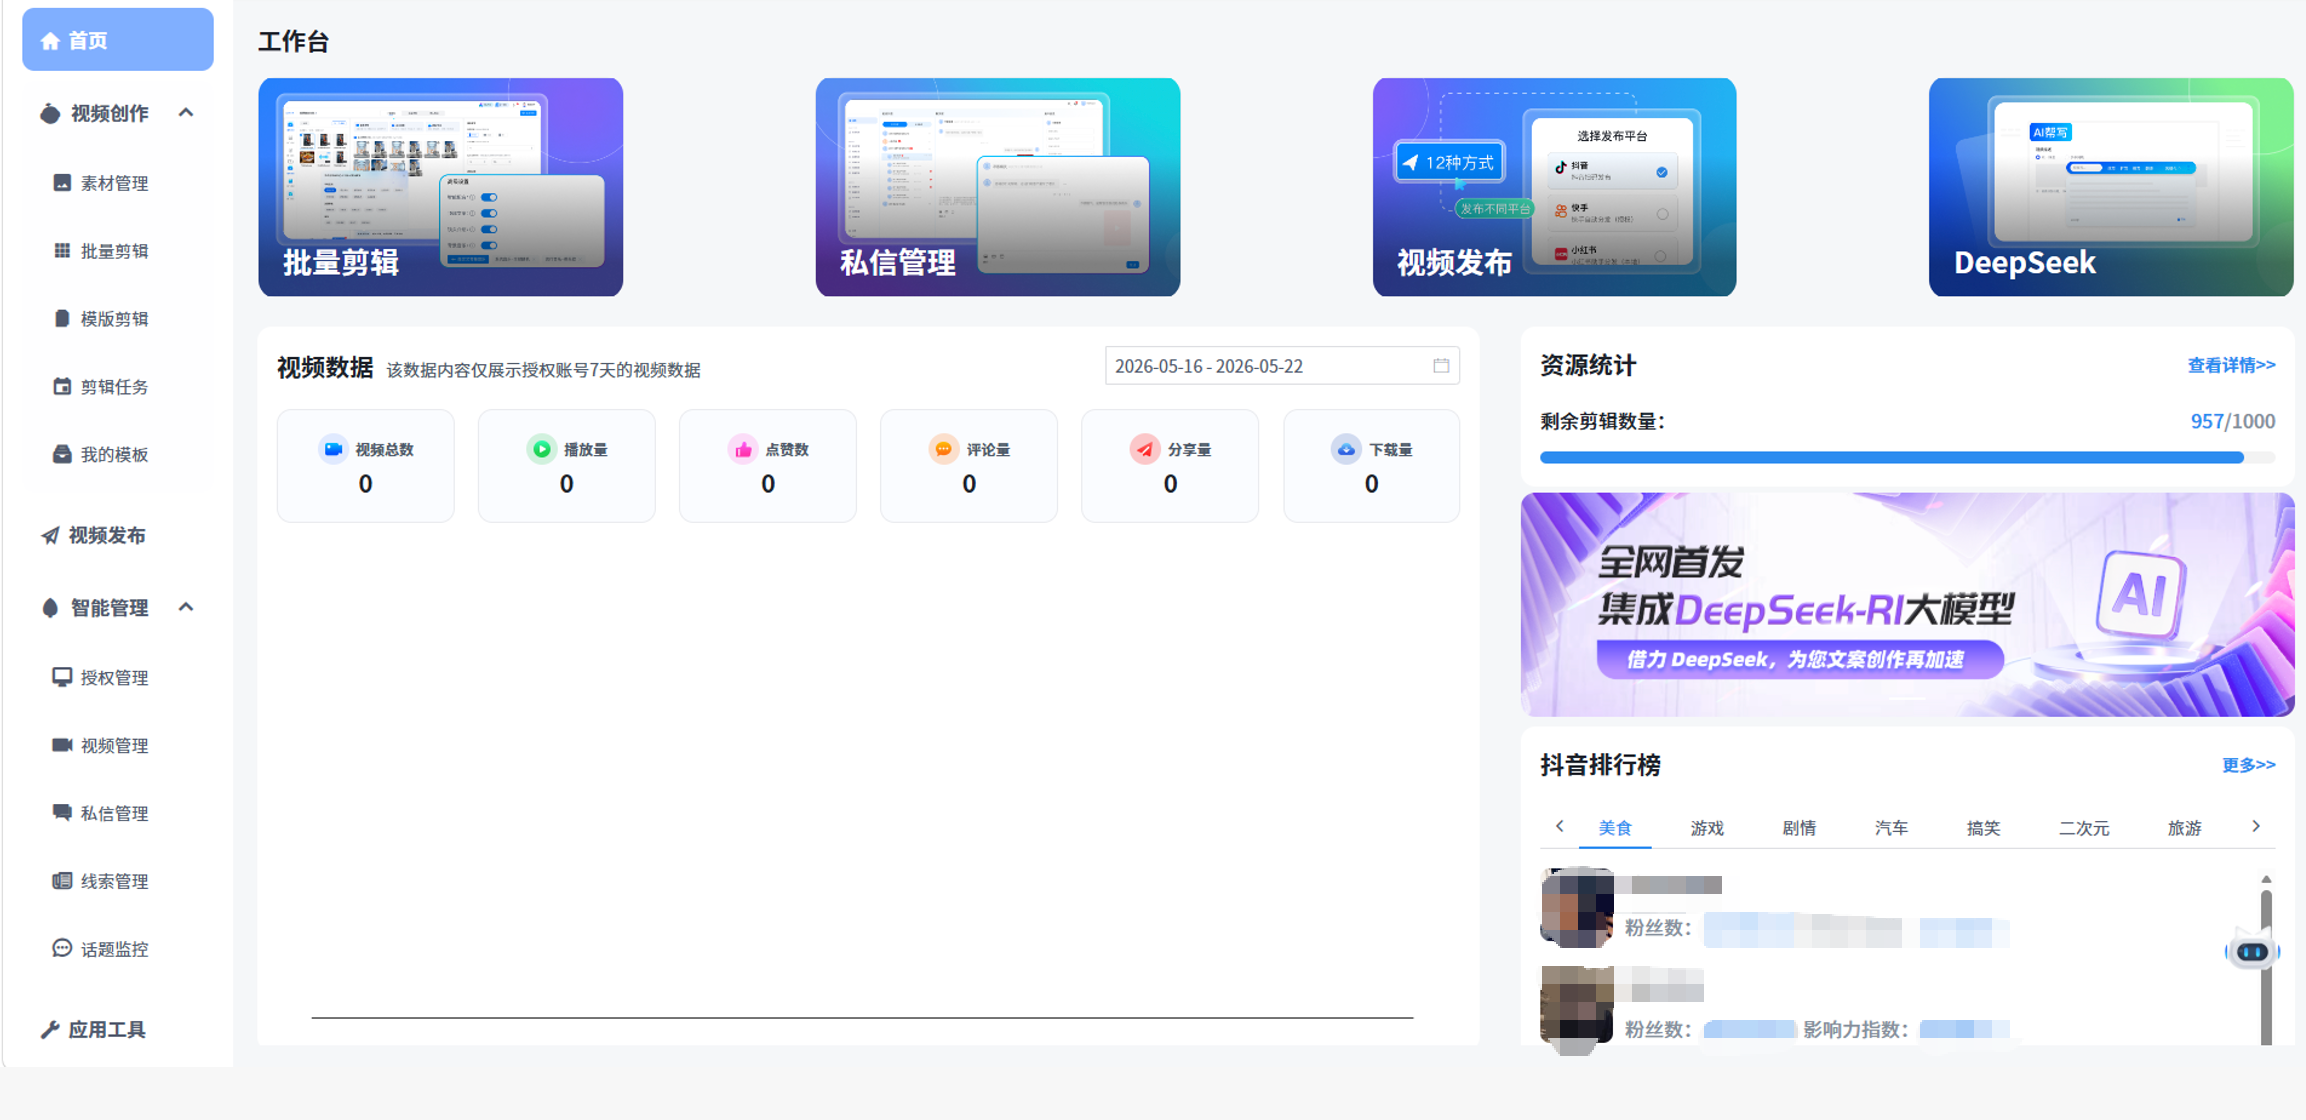Click the 957/1000 remaining count text
Image resolution: width=2306 pixels, height=1120 pixels.
(2232, 422)
